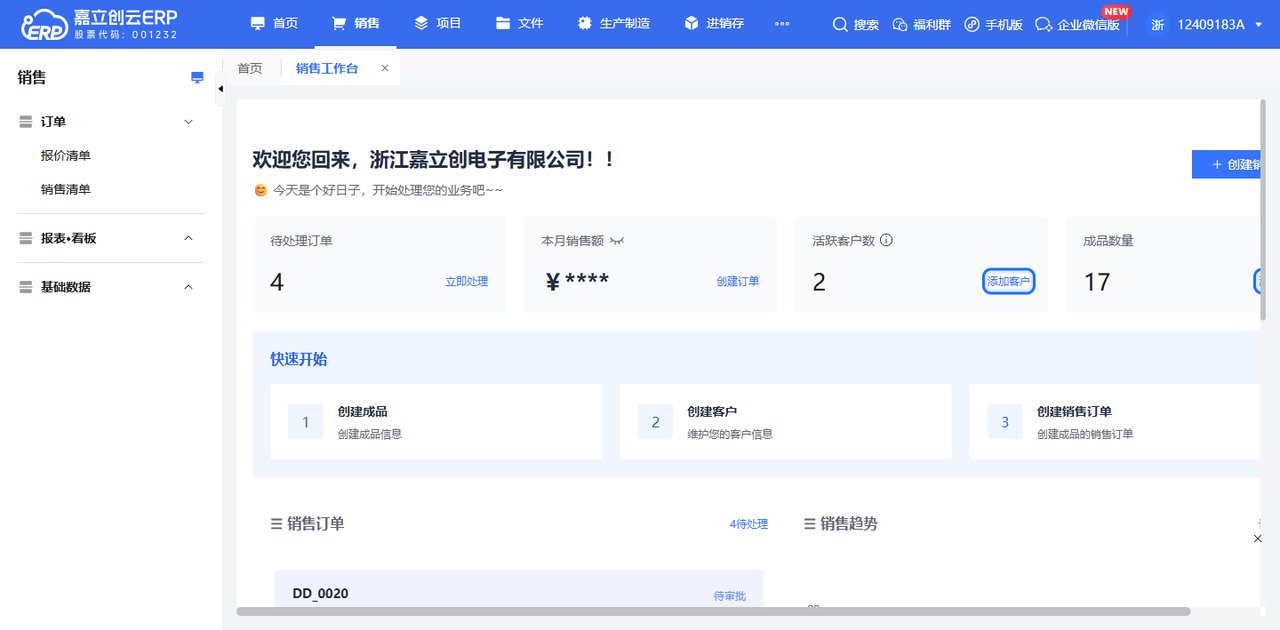Click the blue 创建 button at top right

point(1228,164)
